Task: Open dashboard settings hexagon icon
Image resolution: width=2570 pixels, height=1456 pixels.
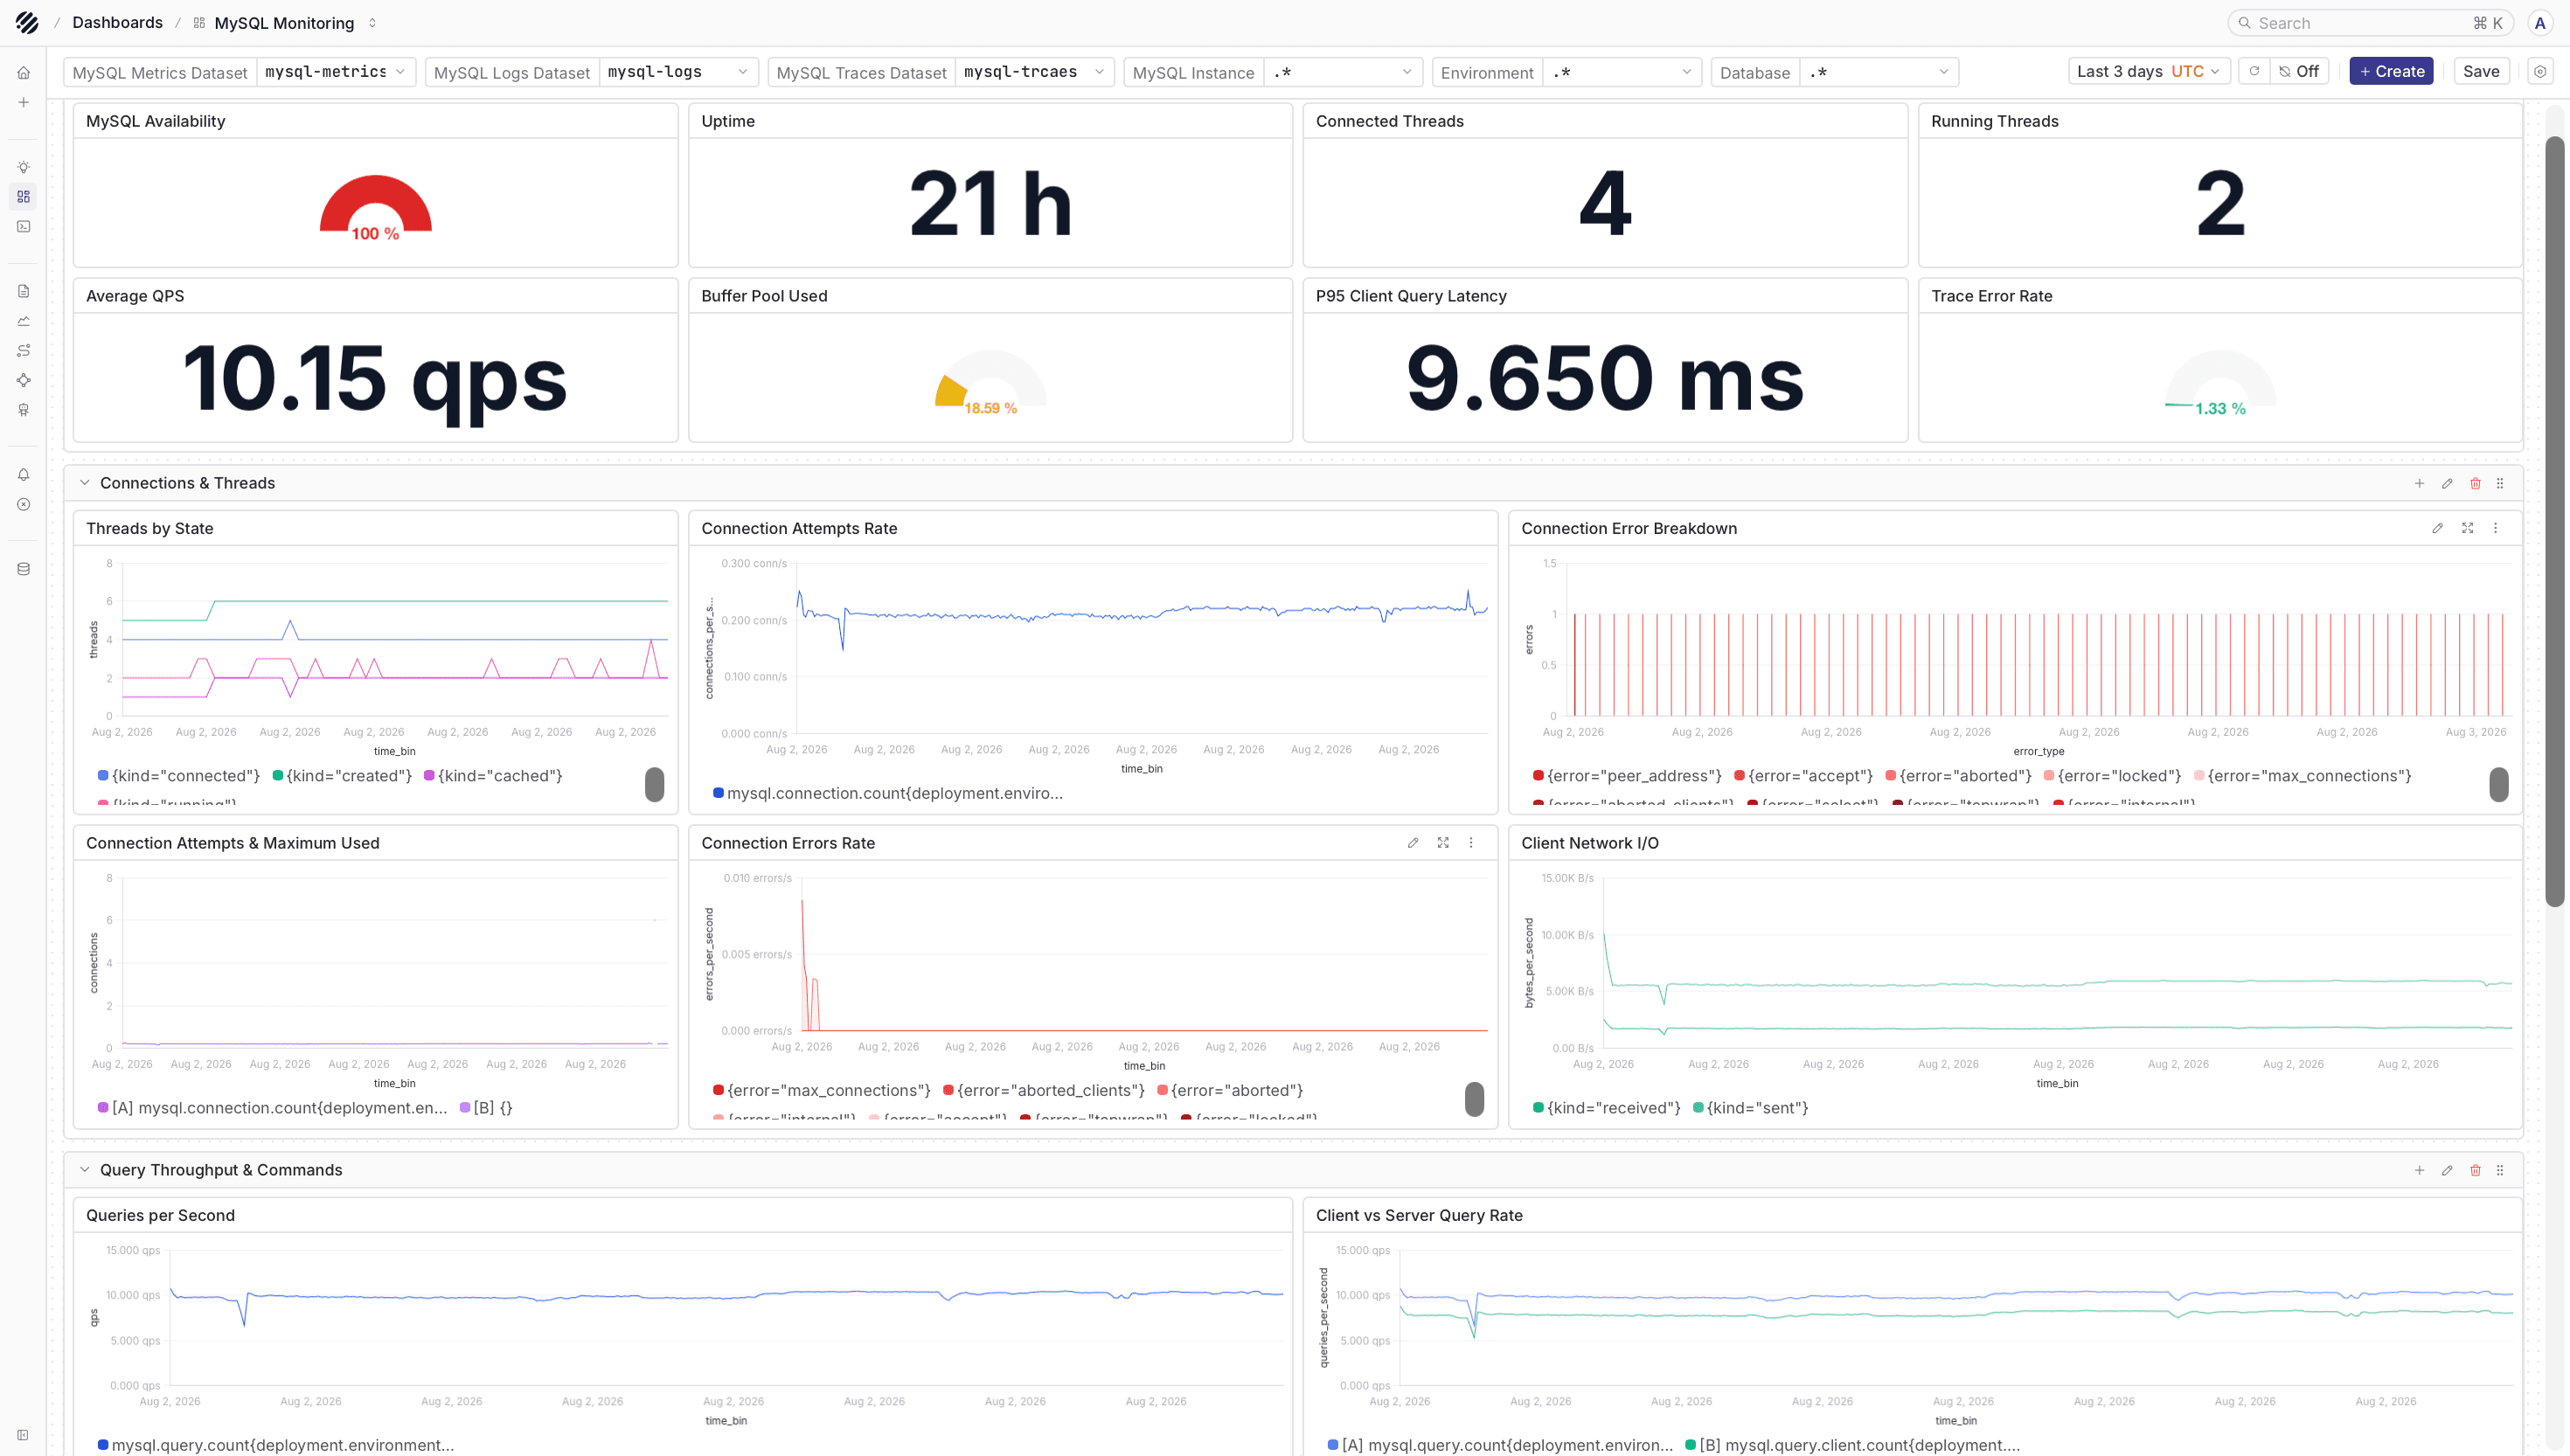Action: click(x=2540, y=71)
